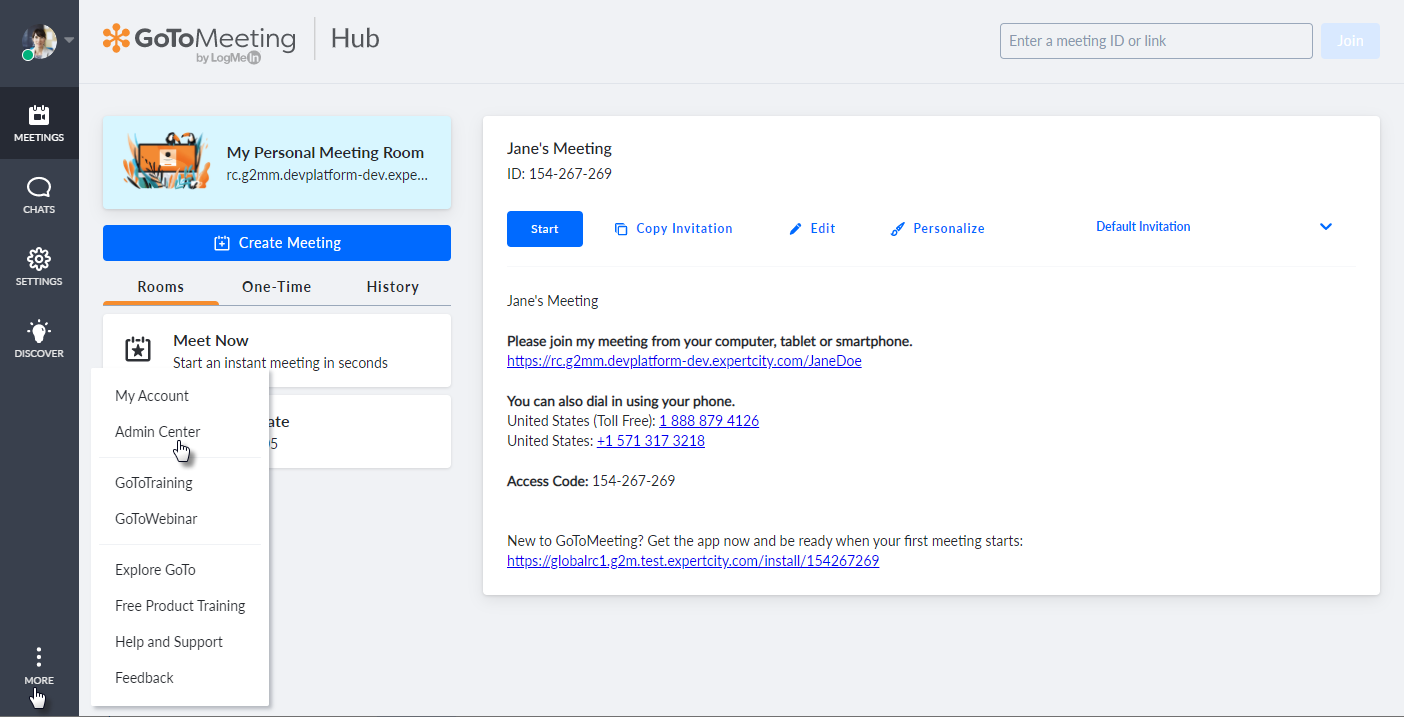1404x717 pixels.
Task: Select the Meet Now room card
Action: point(277,350)
